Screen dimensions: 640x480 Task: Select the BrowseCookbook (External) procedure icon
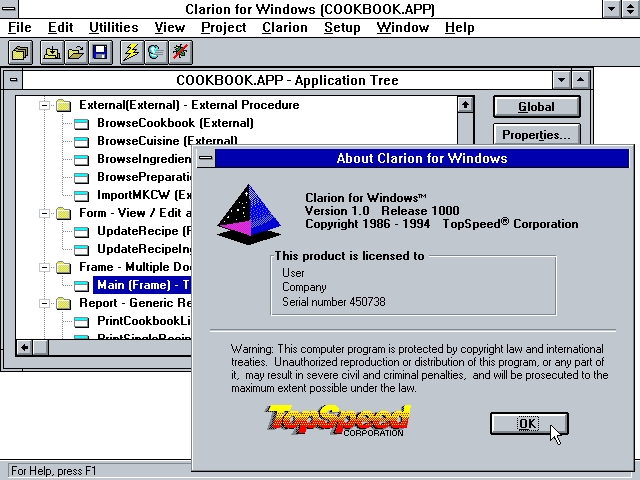(x=81, y=124)
